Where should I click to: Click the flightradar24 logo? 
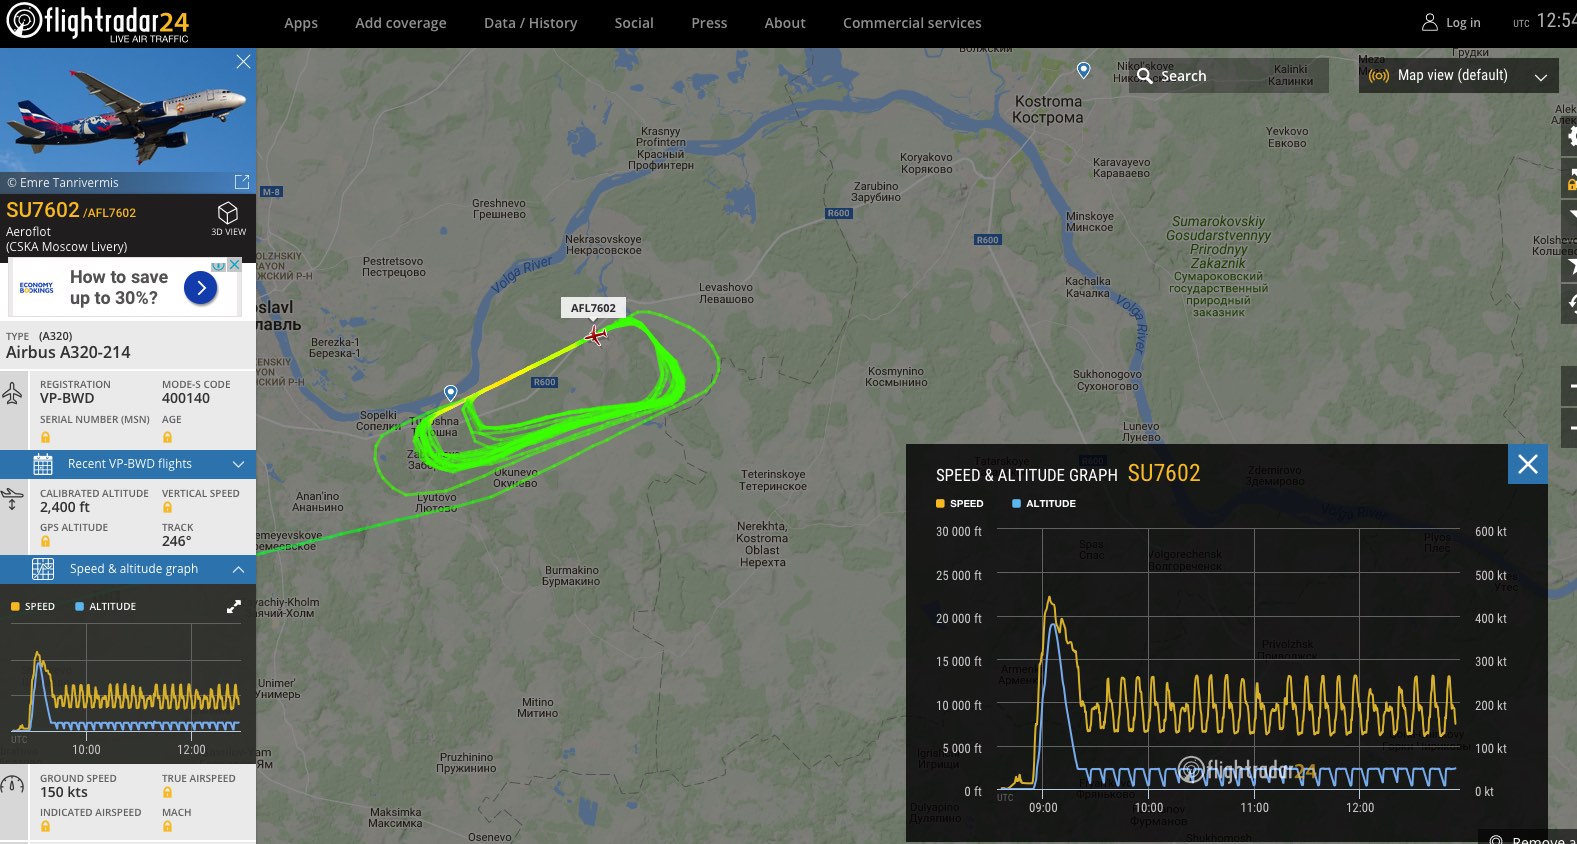point(97,22)
